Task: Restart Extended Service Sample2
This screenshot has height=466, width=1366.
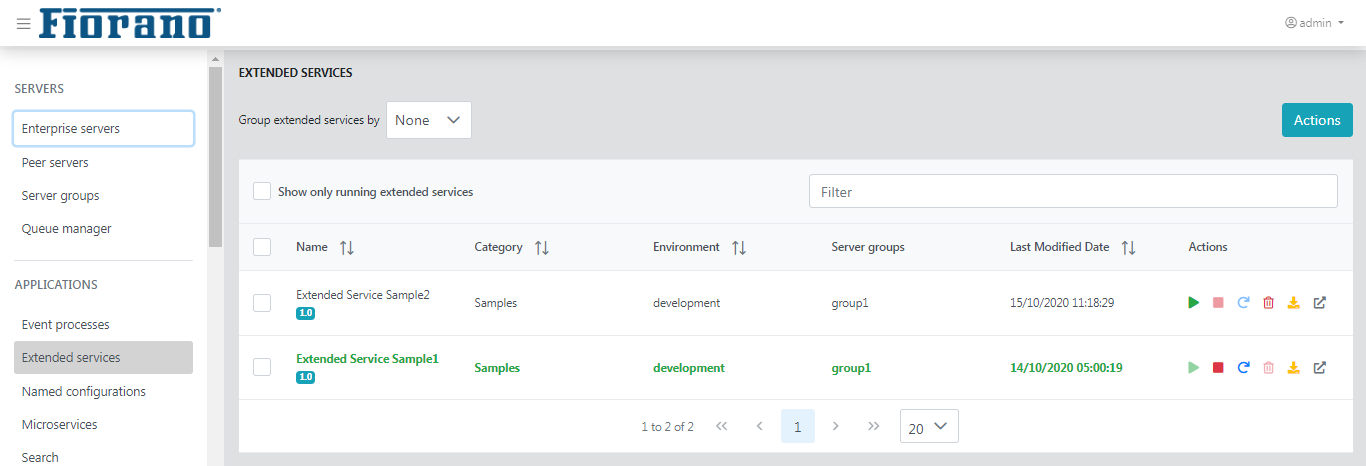Action: [1243, 303]
